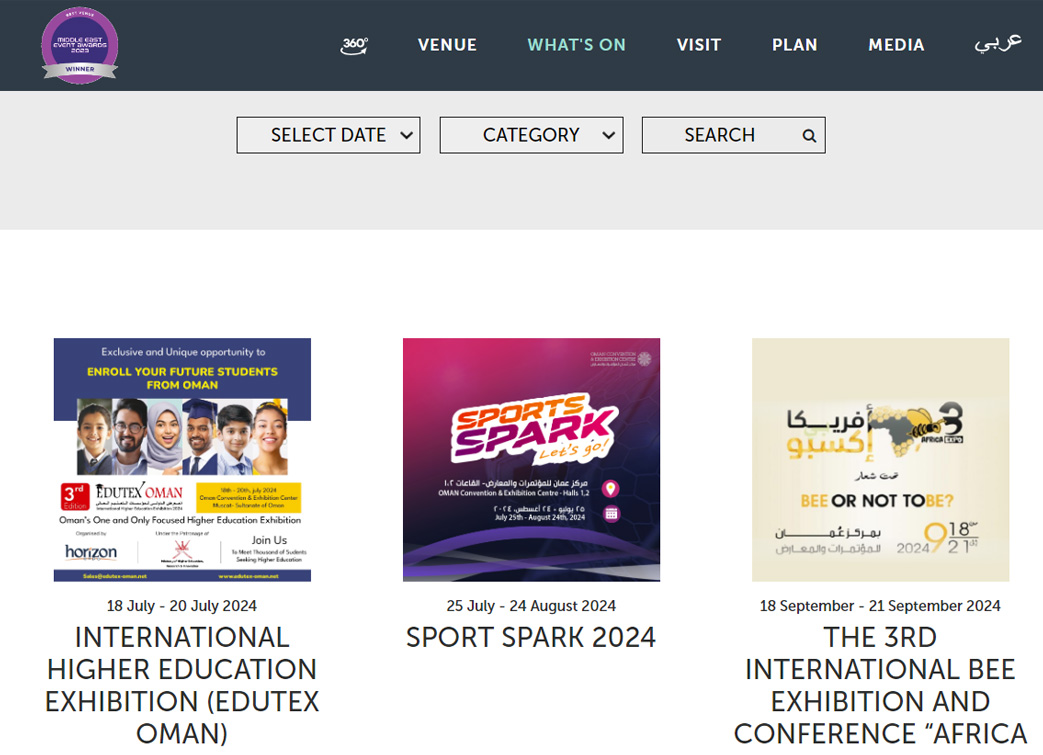Open the VISIT menu item
Image resolution: width=1043 pixels, height=755 pixels.
pyautogui.click(x=698, y=45)
